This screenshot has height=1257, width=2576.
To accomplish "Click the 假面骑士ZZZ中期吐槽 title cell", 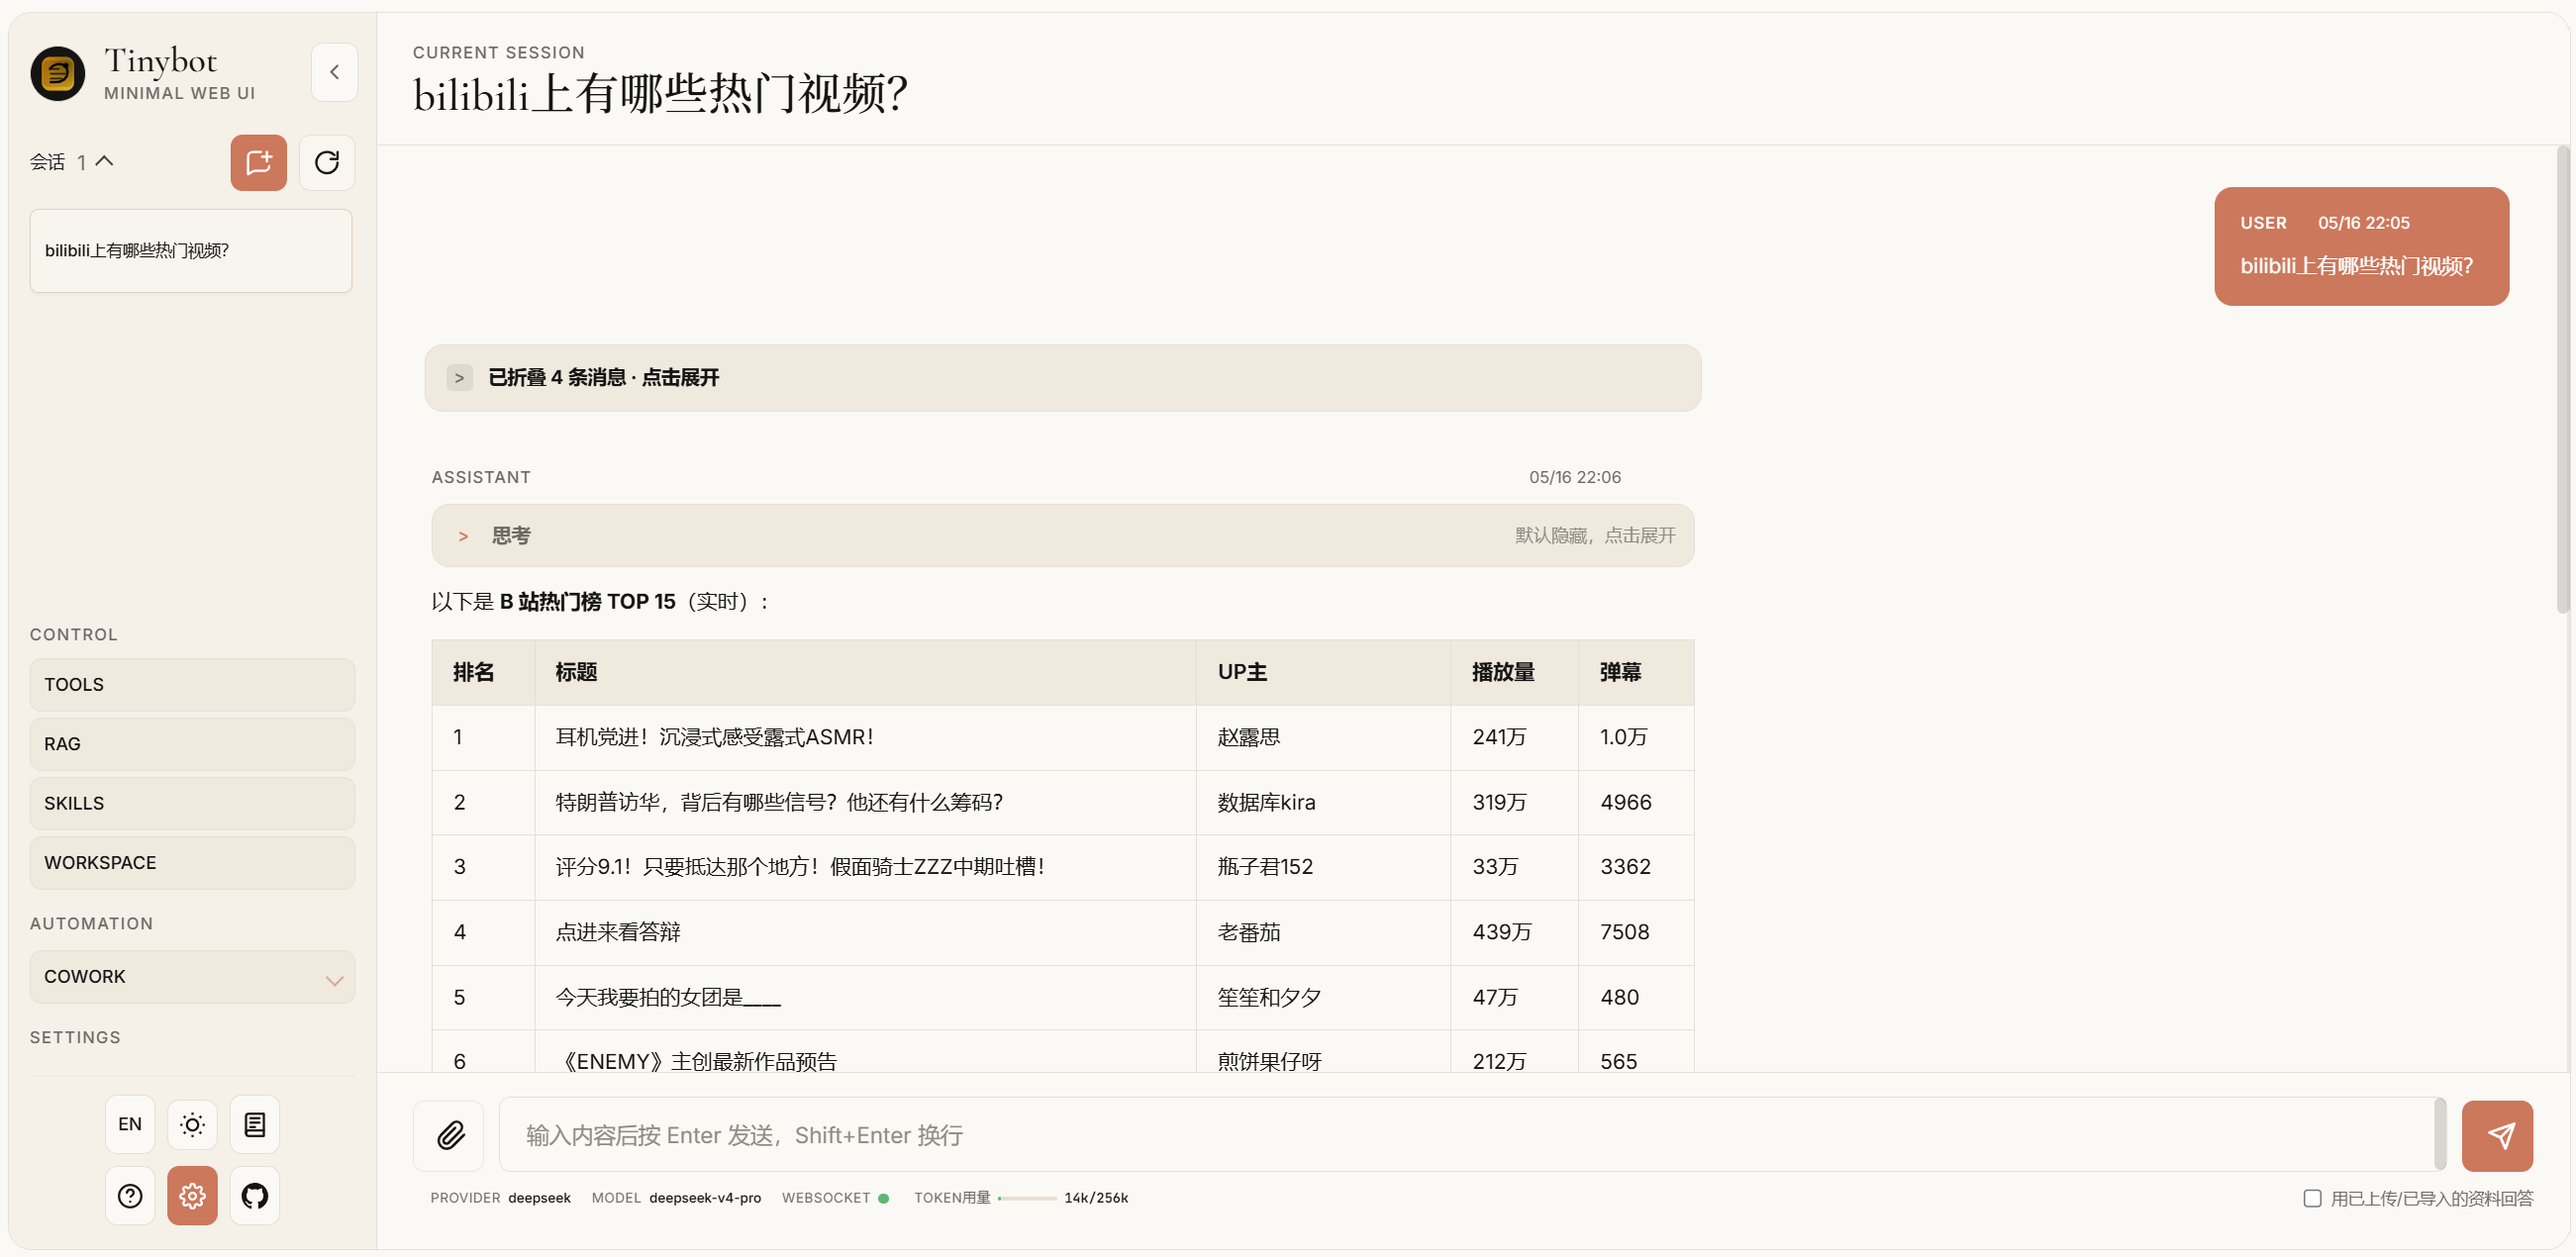I will (x=801, y=866).
